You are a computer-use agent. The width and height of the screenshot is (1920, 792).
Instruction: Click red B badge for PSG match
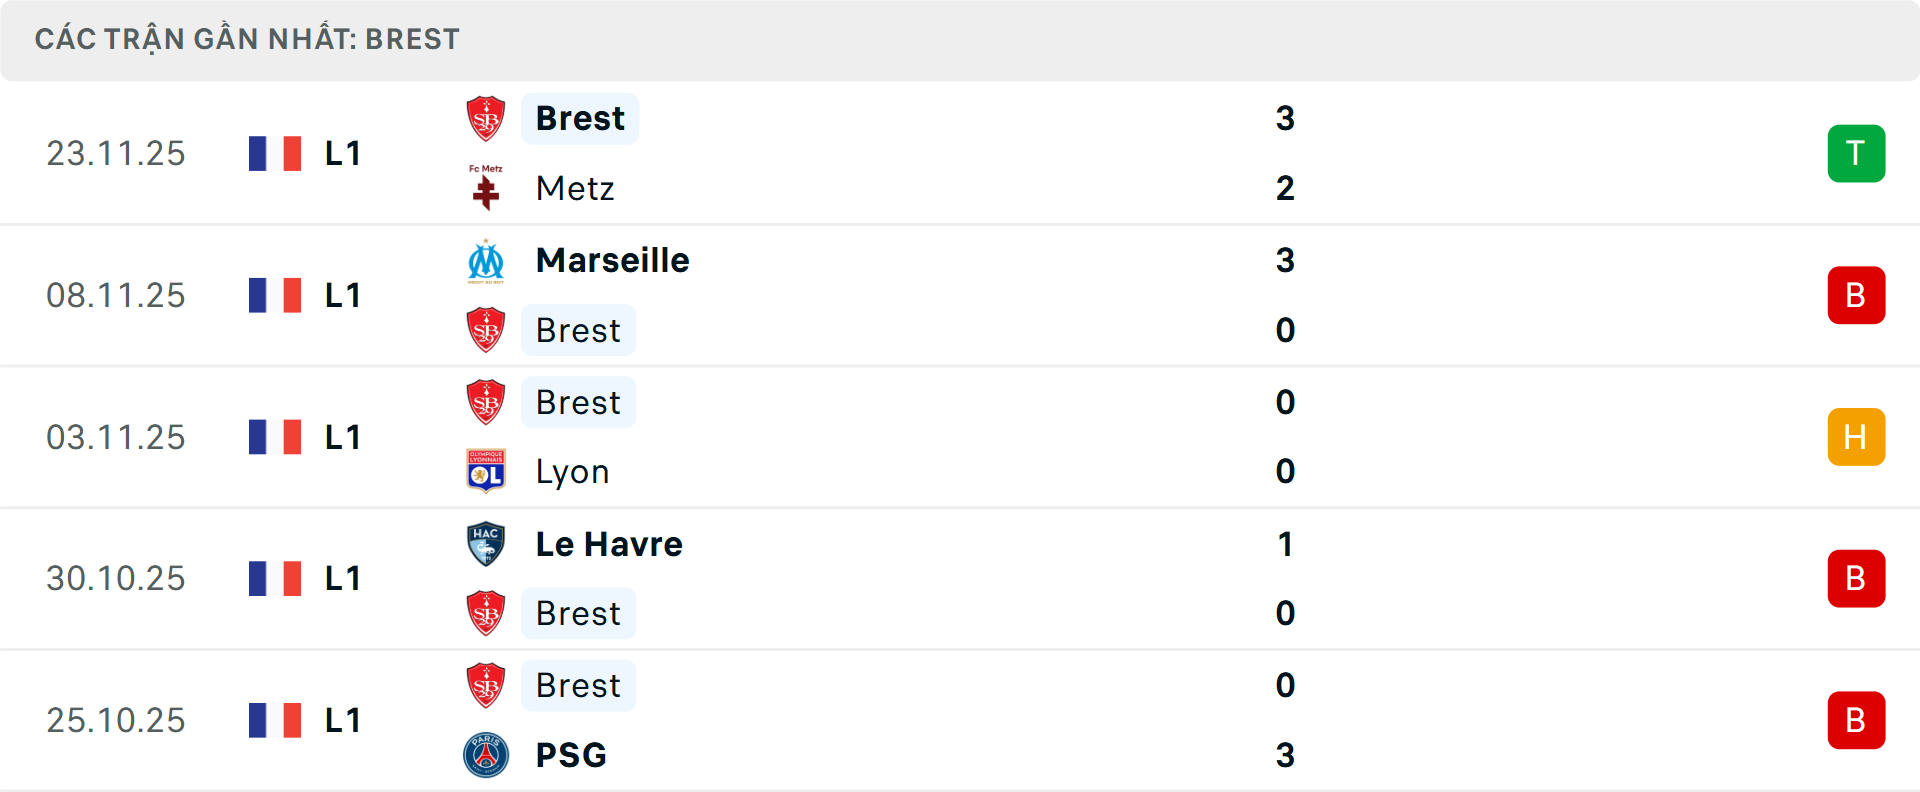(x=1856, y=720)
